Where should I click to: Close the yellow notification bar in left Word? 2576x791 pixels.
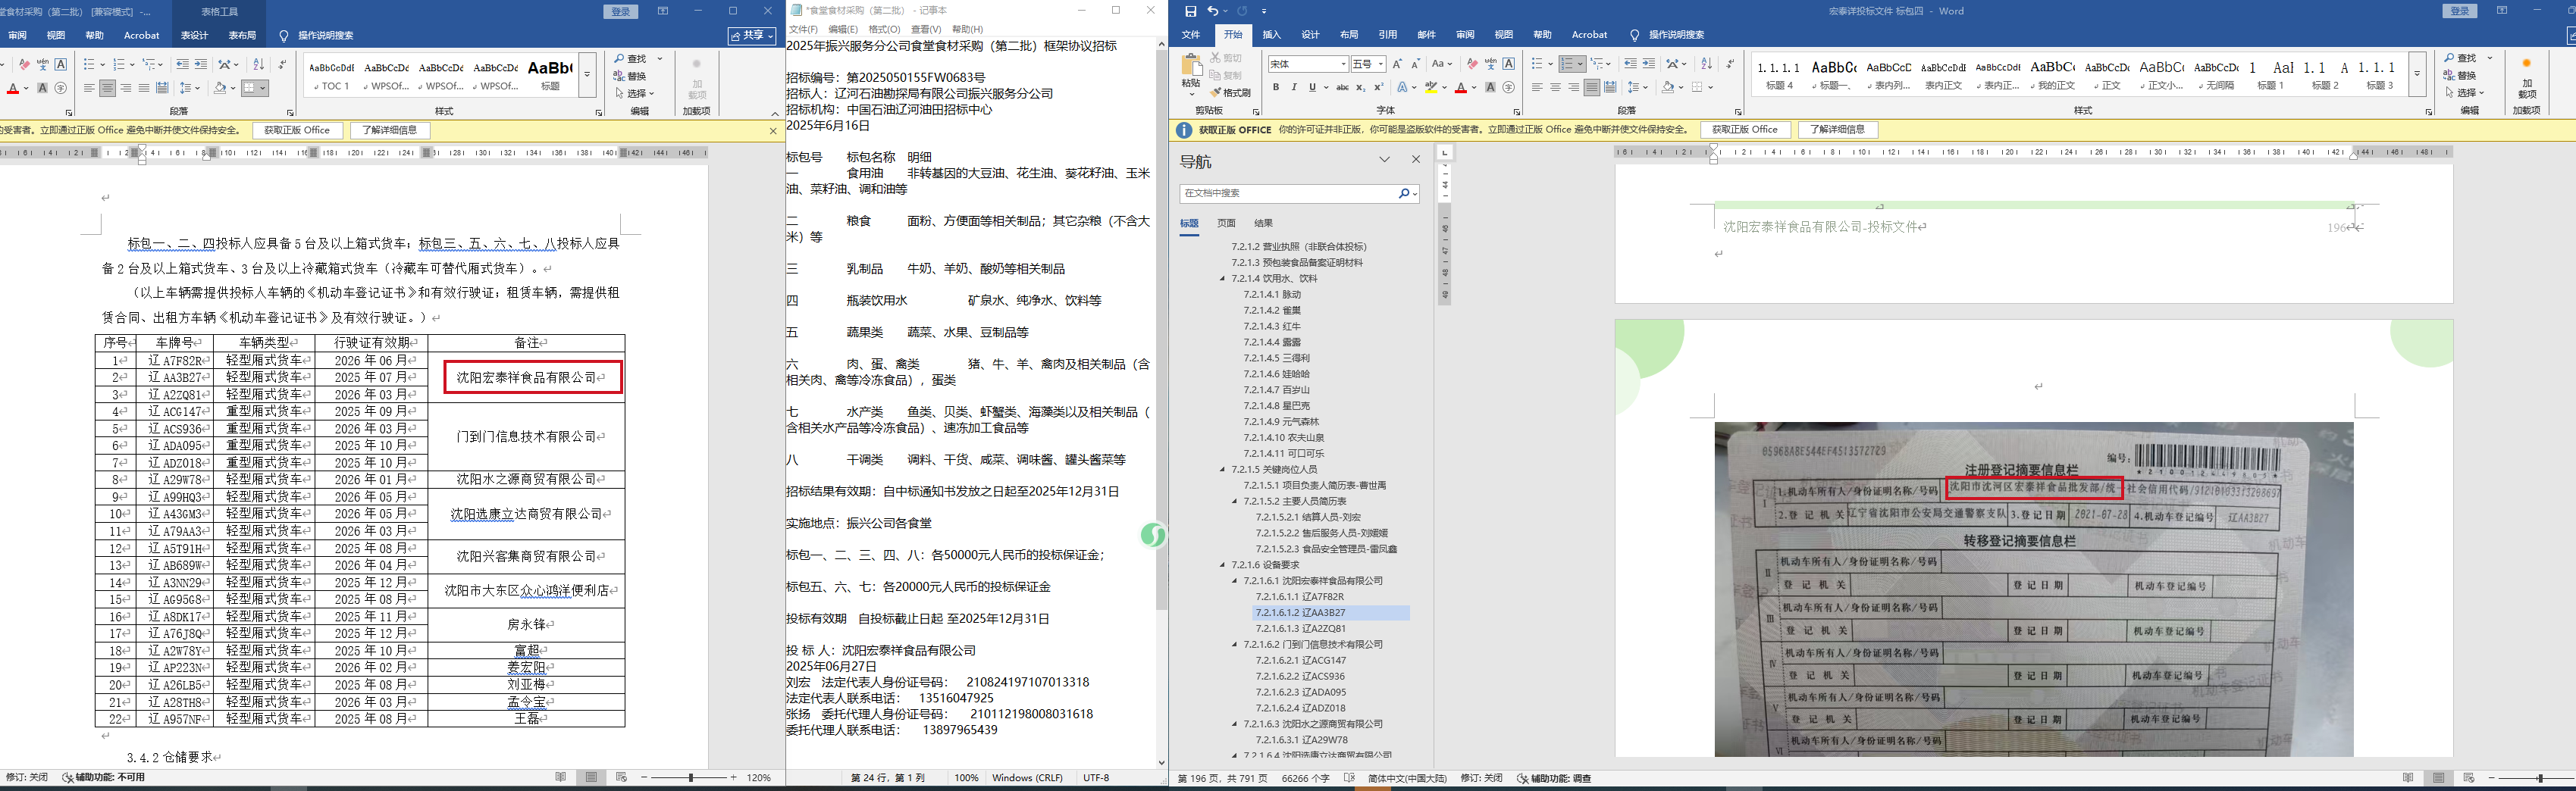click(773, 130)
